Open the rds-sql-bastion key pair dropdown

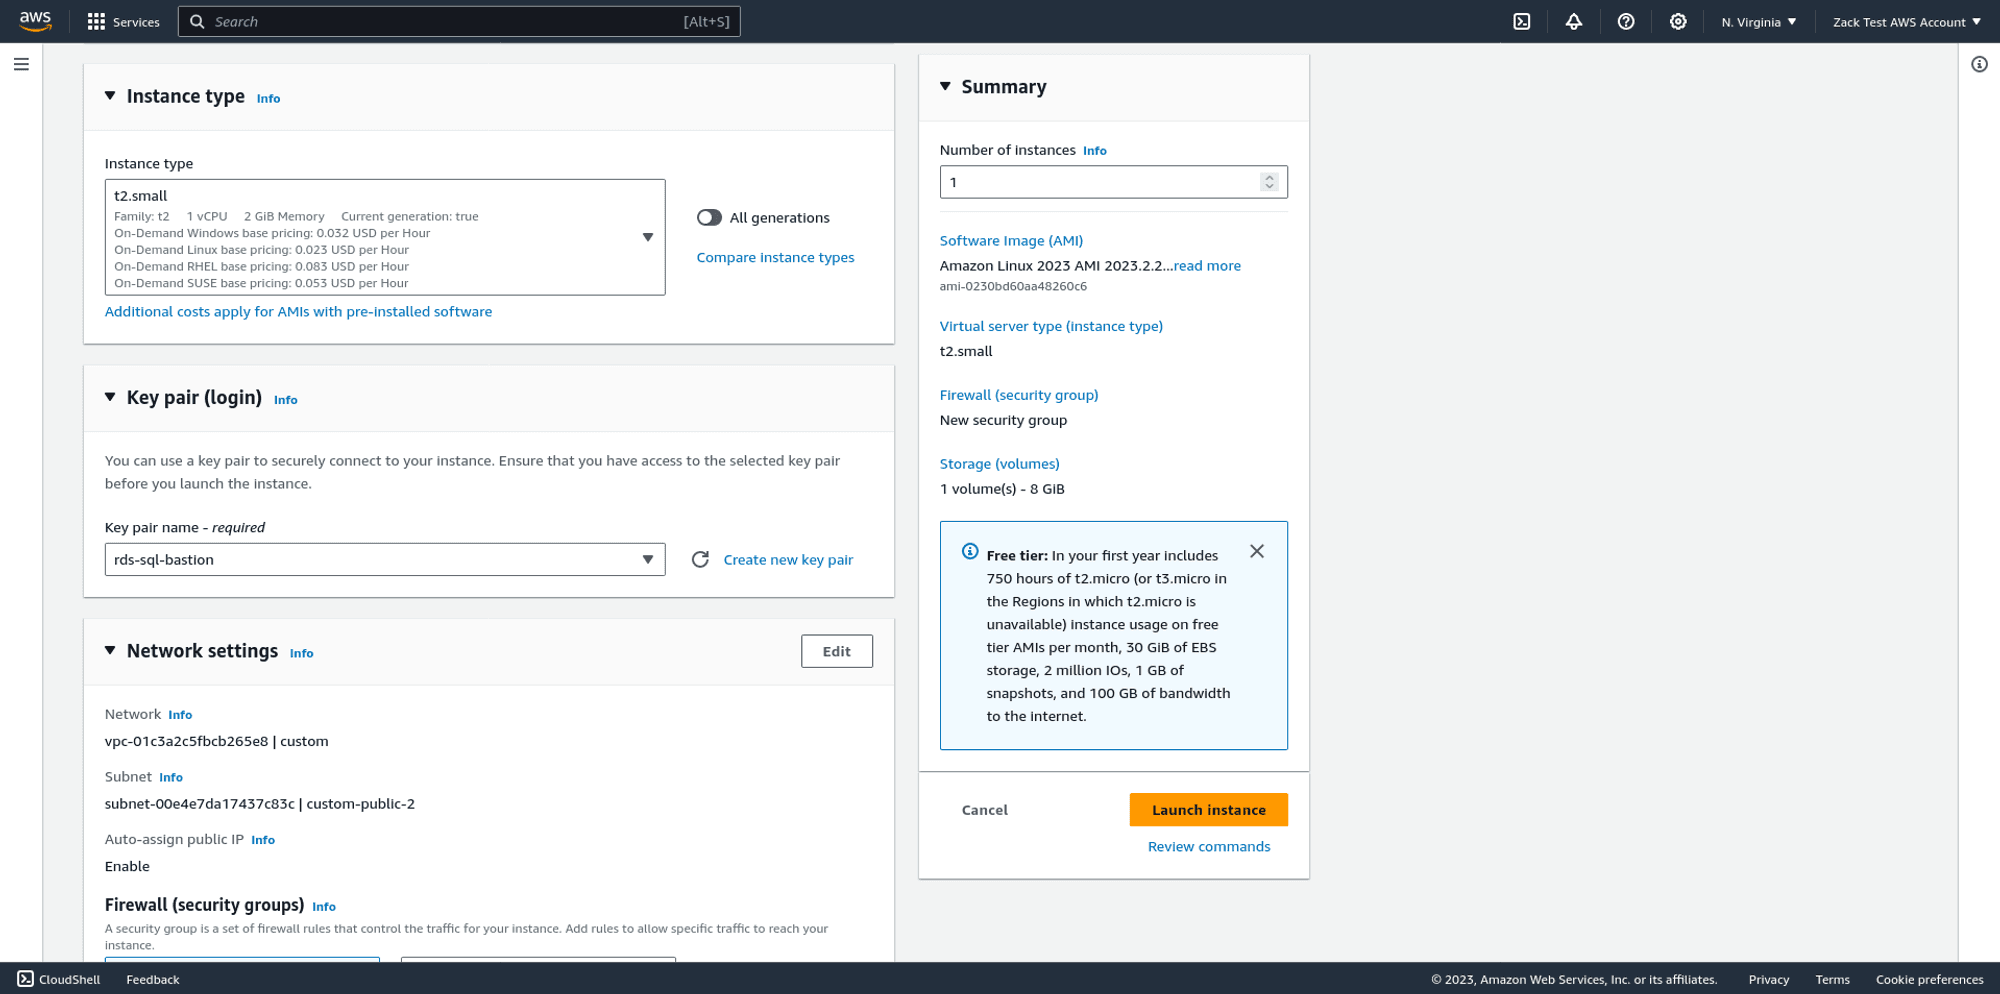(385, 560)
